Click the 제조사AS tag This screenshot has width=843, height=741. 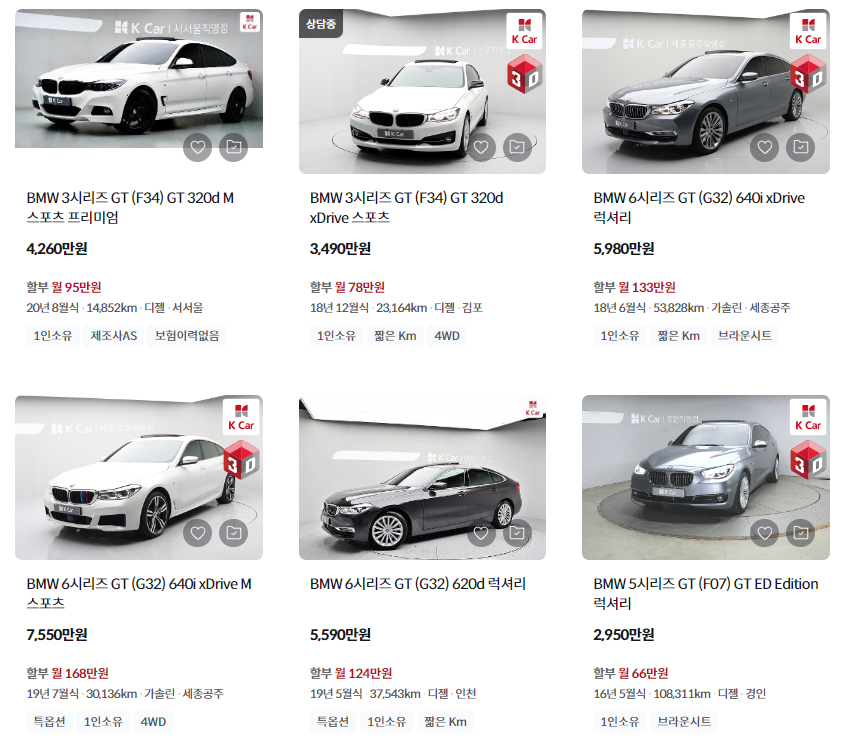point(114,336)
